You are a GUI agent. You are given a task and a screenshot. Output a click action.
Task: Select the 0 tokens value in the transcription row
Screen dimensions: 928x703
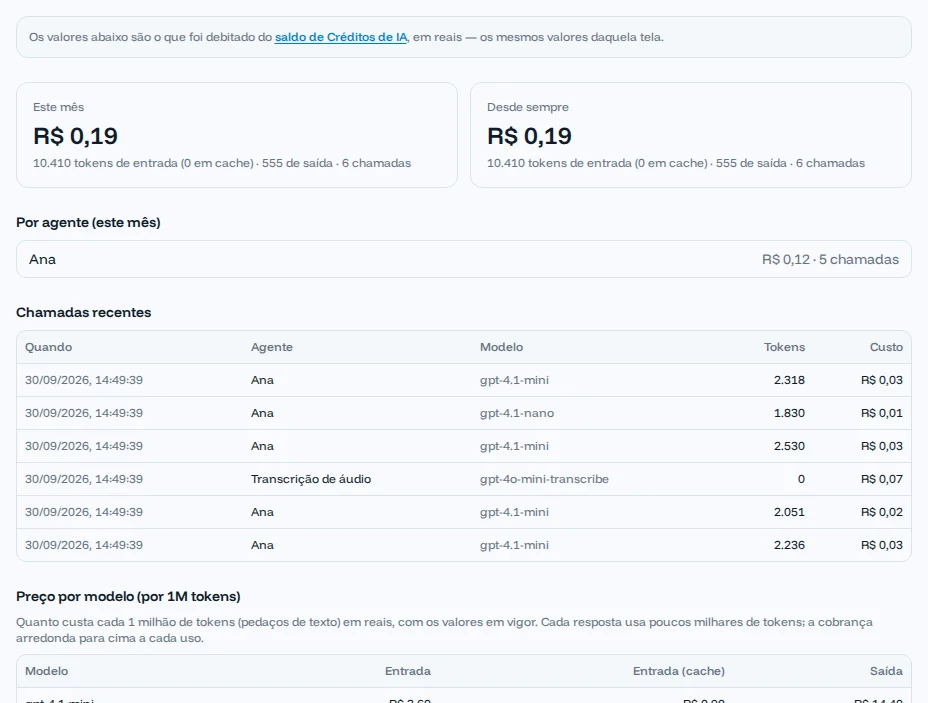pos(801,479)
